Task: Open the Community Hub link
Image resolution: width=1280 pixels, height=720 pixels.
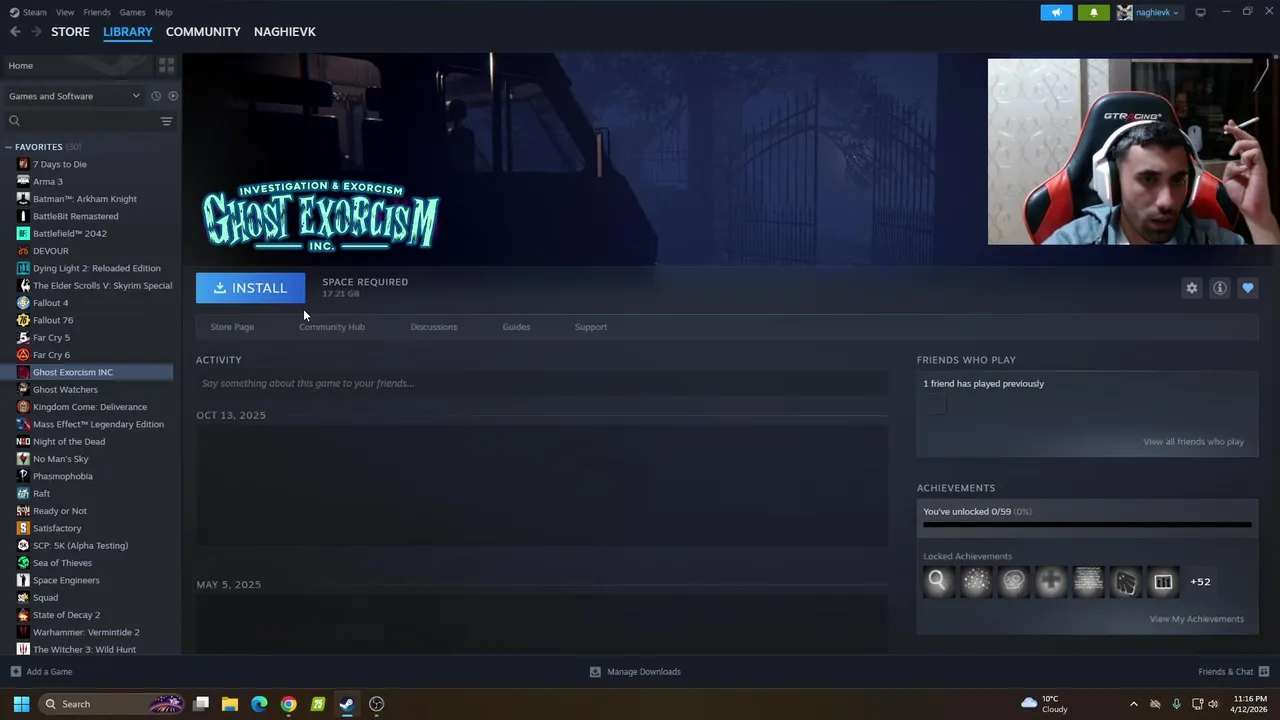Action: (x=332, y=327)
